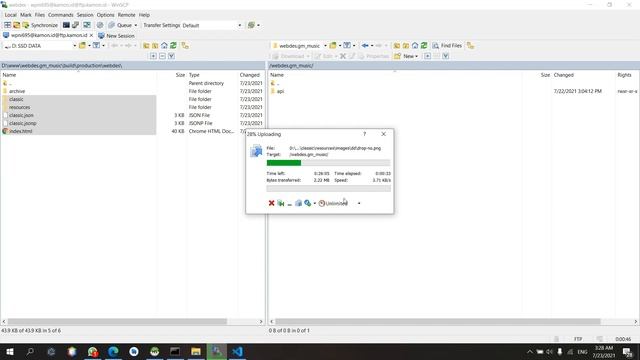Go to remote parent directory icon
The image size is (640, 360).
pos(397,46)
